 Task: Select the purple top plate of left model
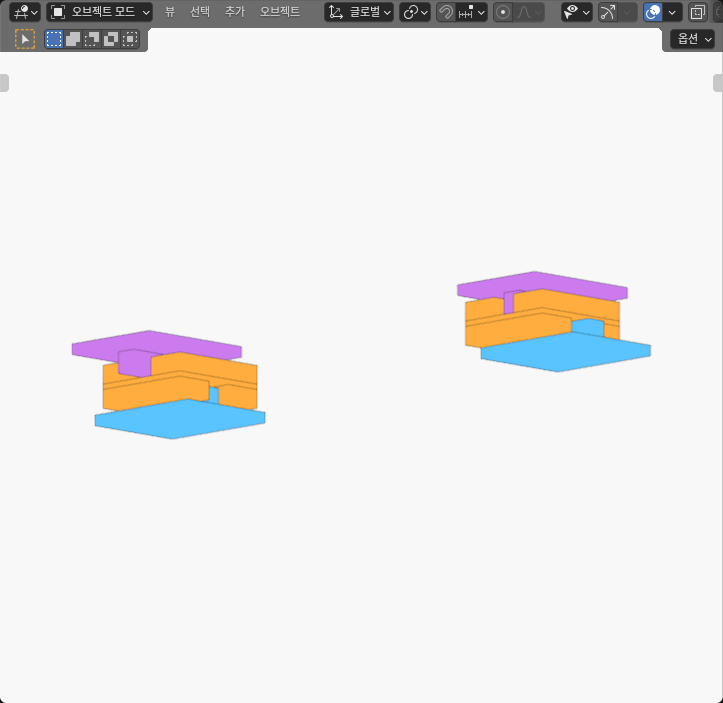tap(157, 345)
